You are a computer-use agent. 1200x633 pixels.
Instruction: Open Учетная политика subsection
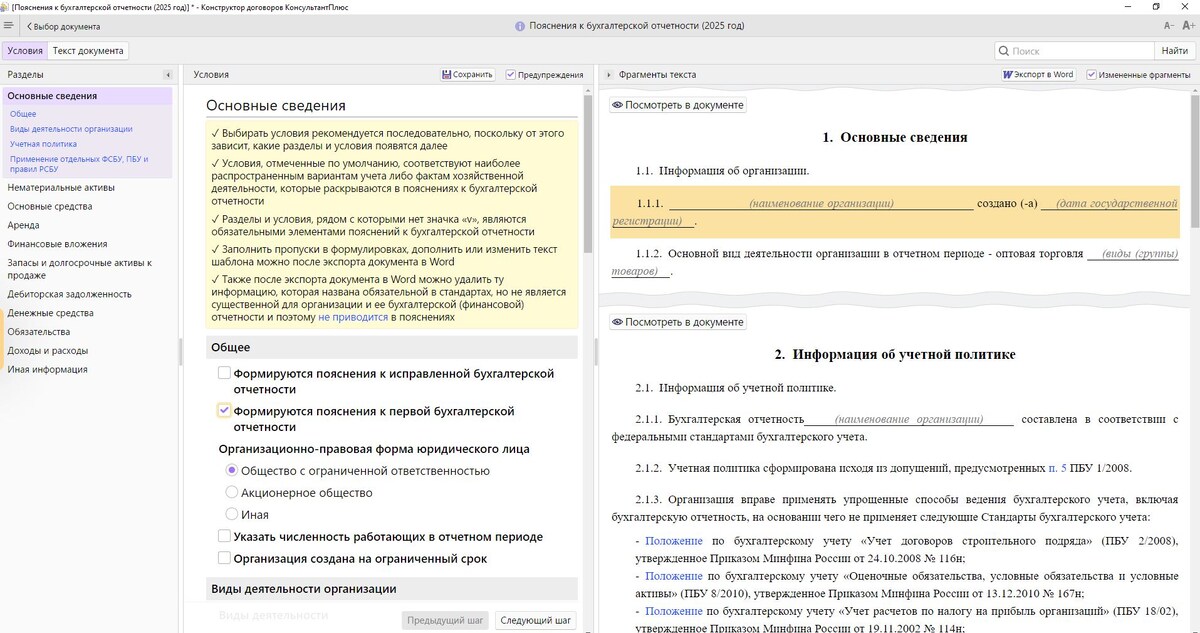click(43, 144)
